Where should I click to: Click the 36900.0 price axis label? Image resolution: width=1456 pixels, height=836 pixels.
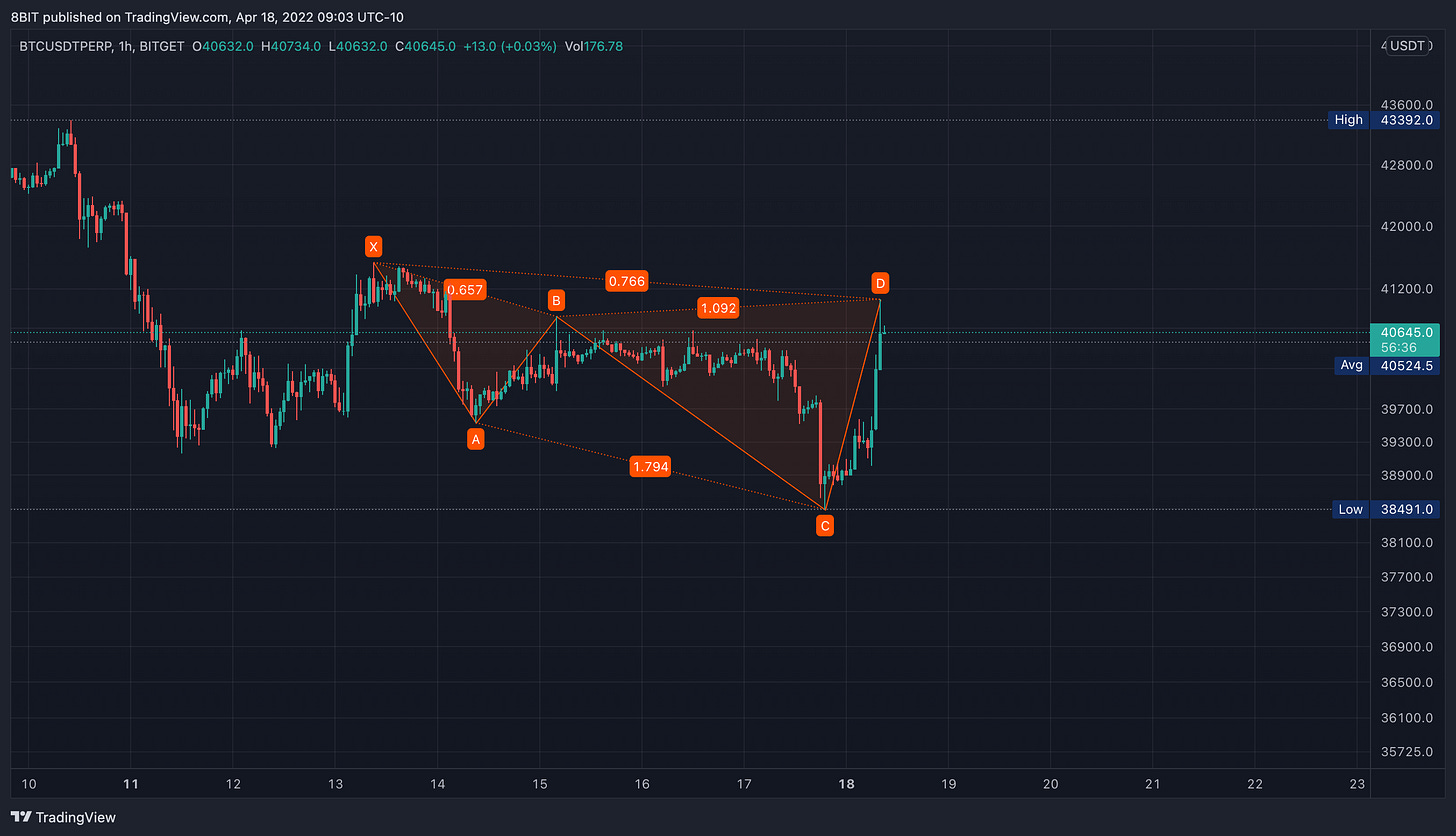coord(1407,647)
